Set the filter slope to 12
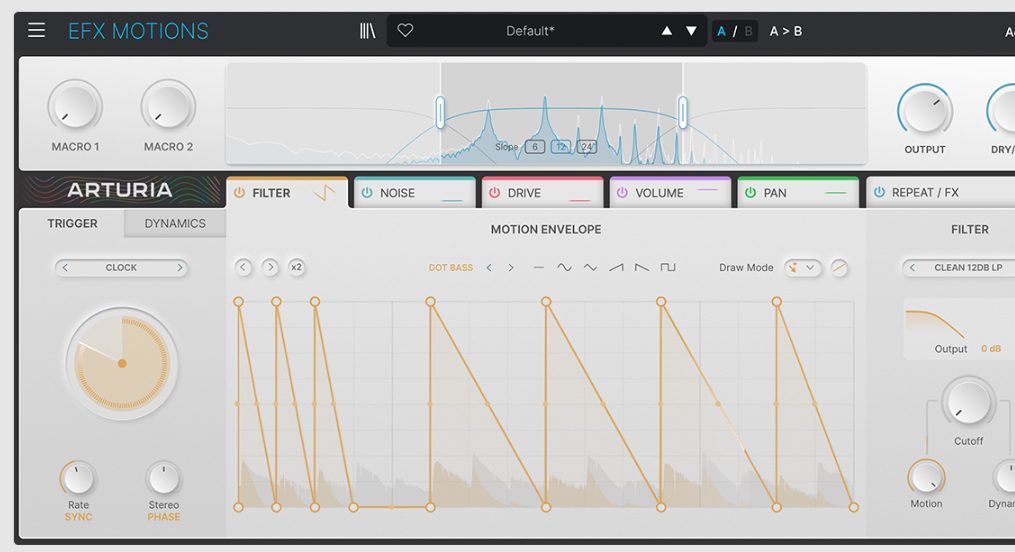 tap(561, 147)
